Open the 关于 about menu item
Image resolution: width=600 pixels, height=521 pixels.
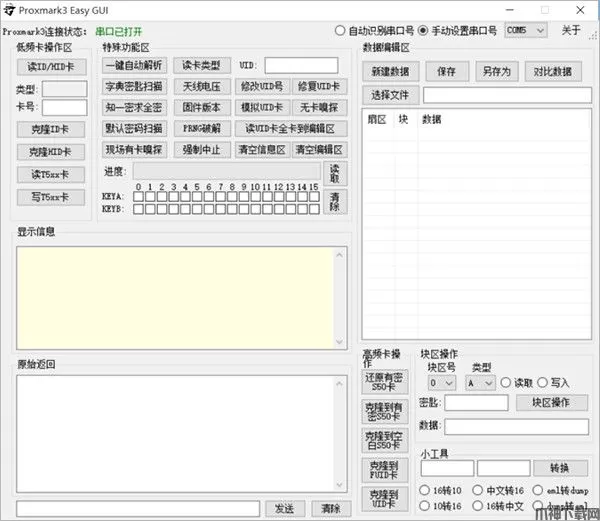[x=571, y=30]
